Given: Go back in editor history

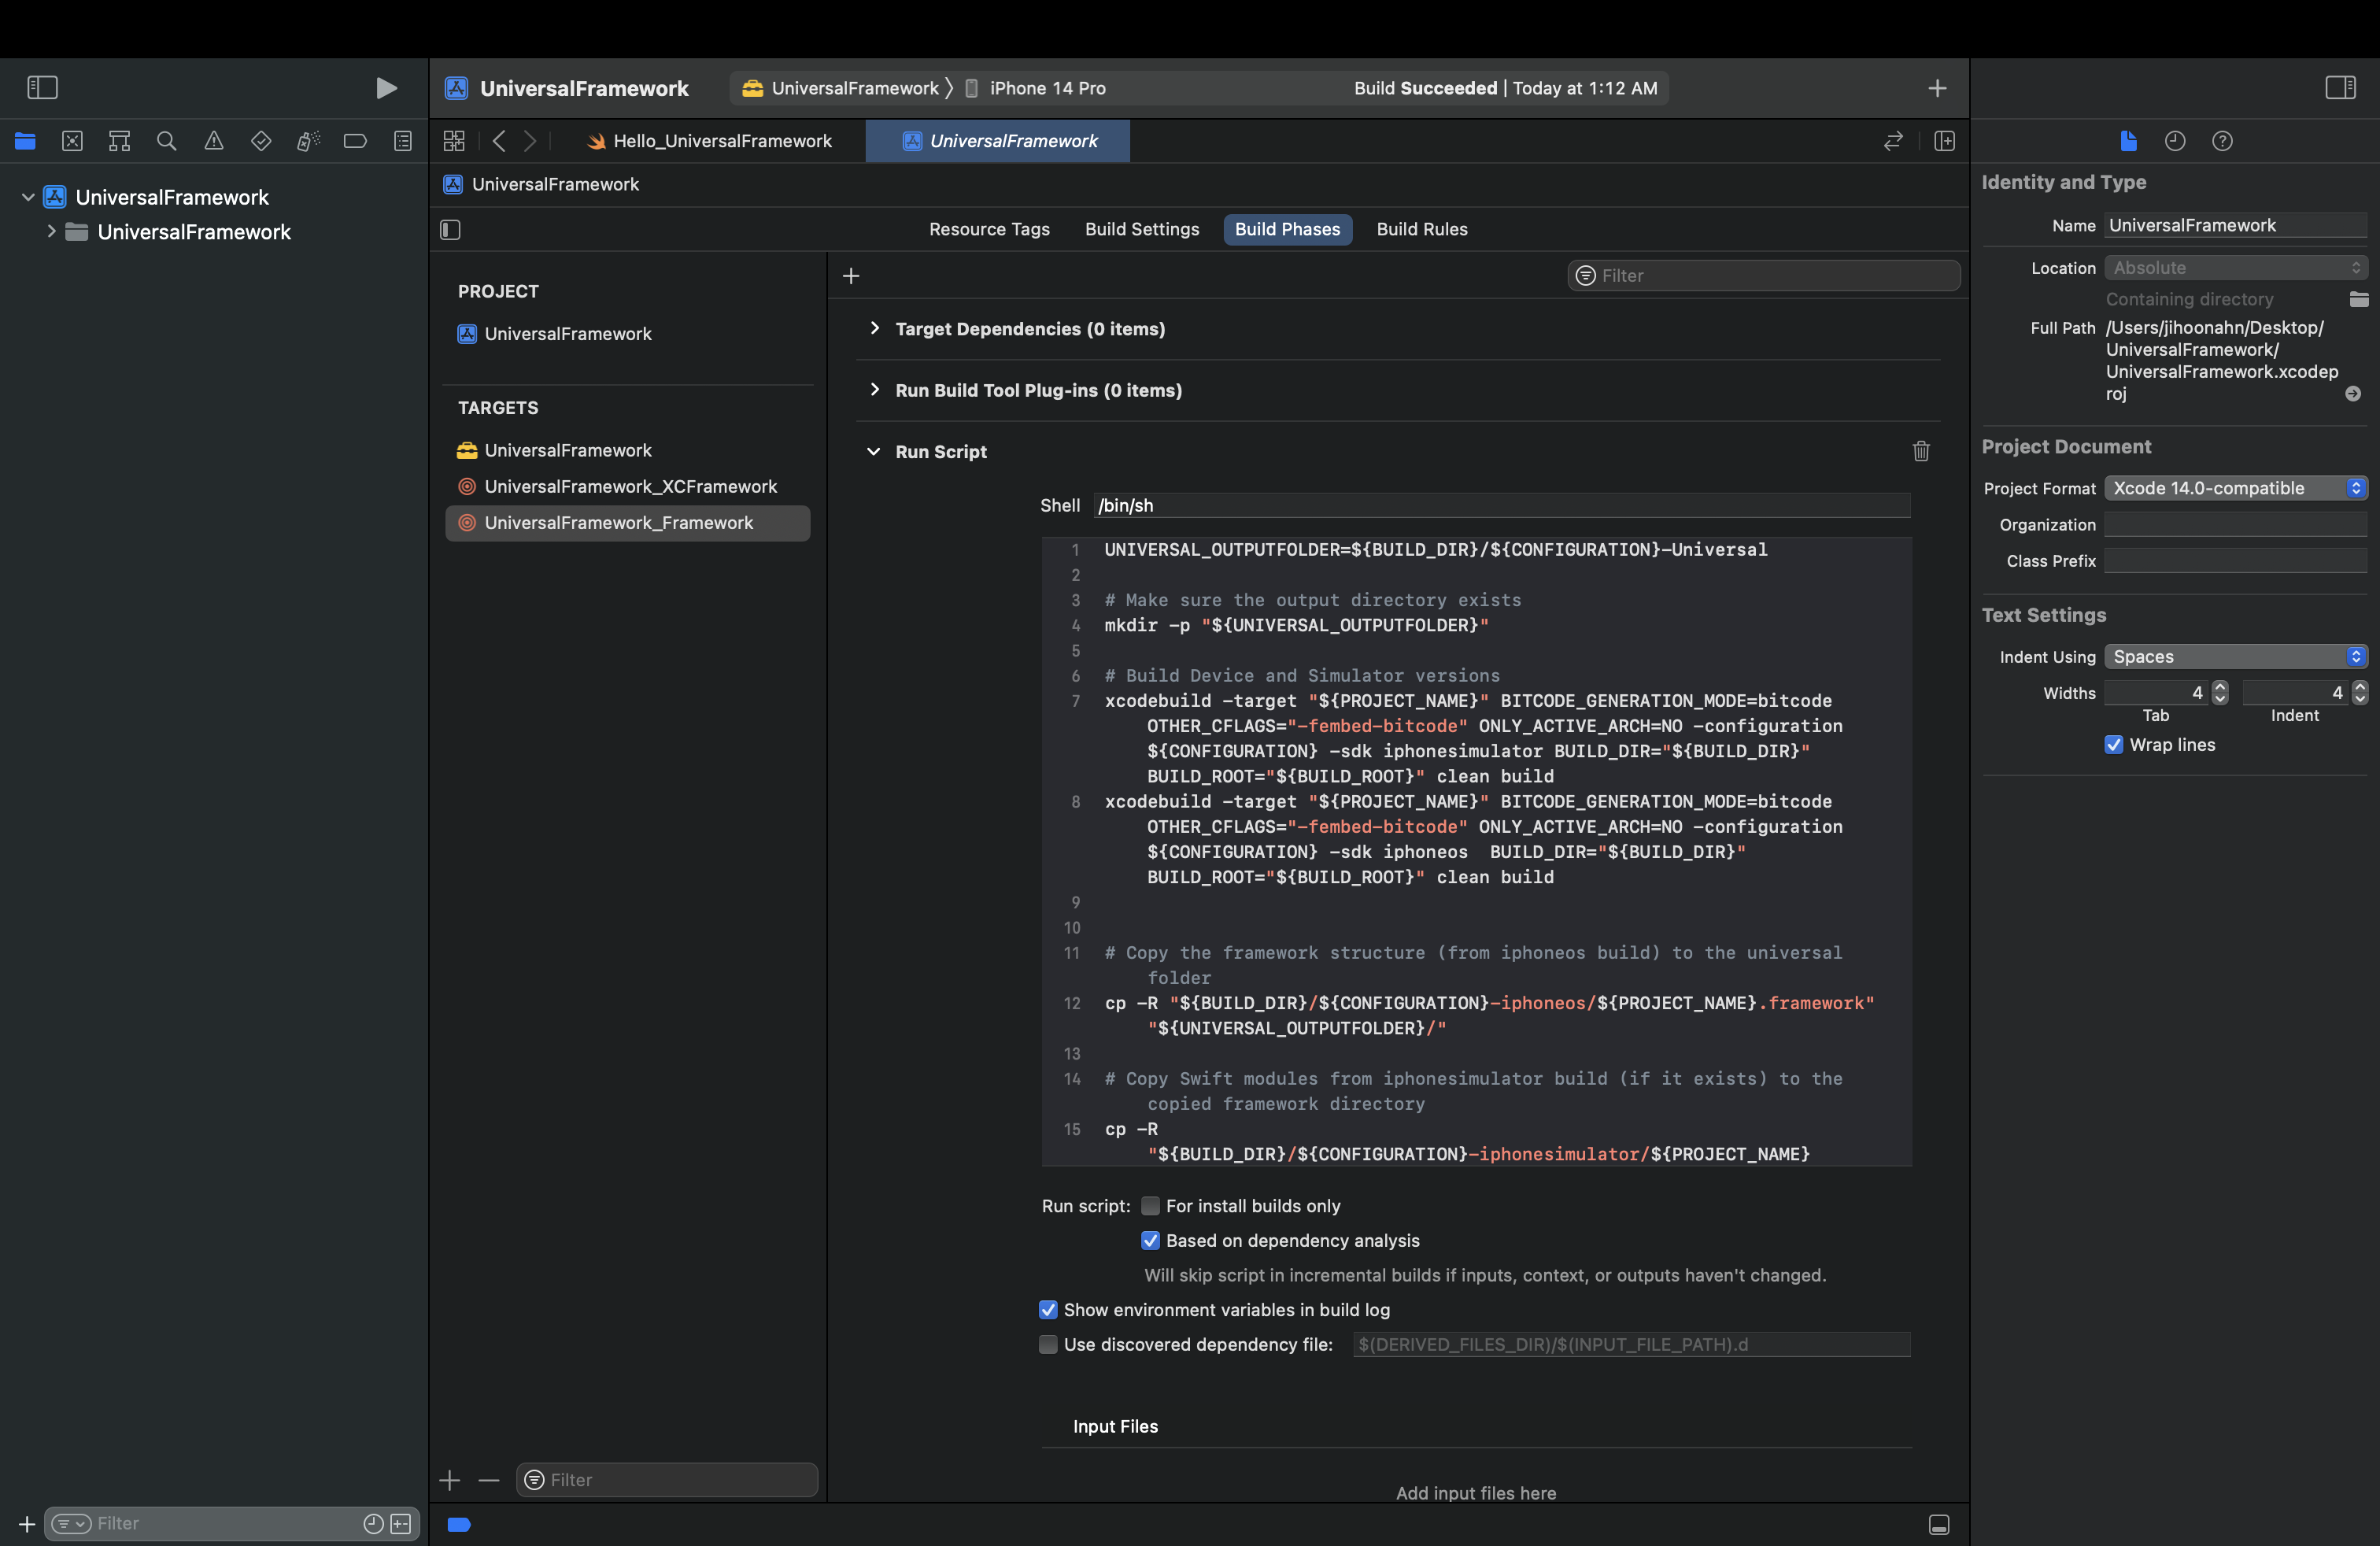Looking at the screenshot, I should pos(499,141).
